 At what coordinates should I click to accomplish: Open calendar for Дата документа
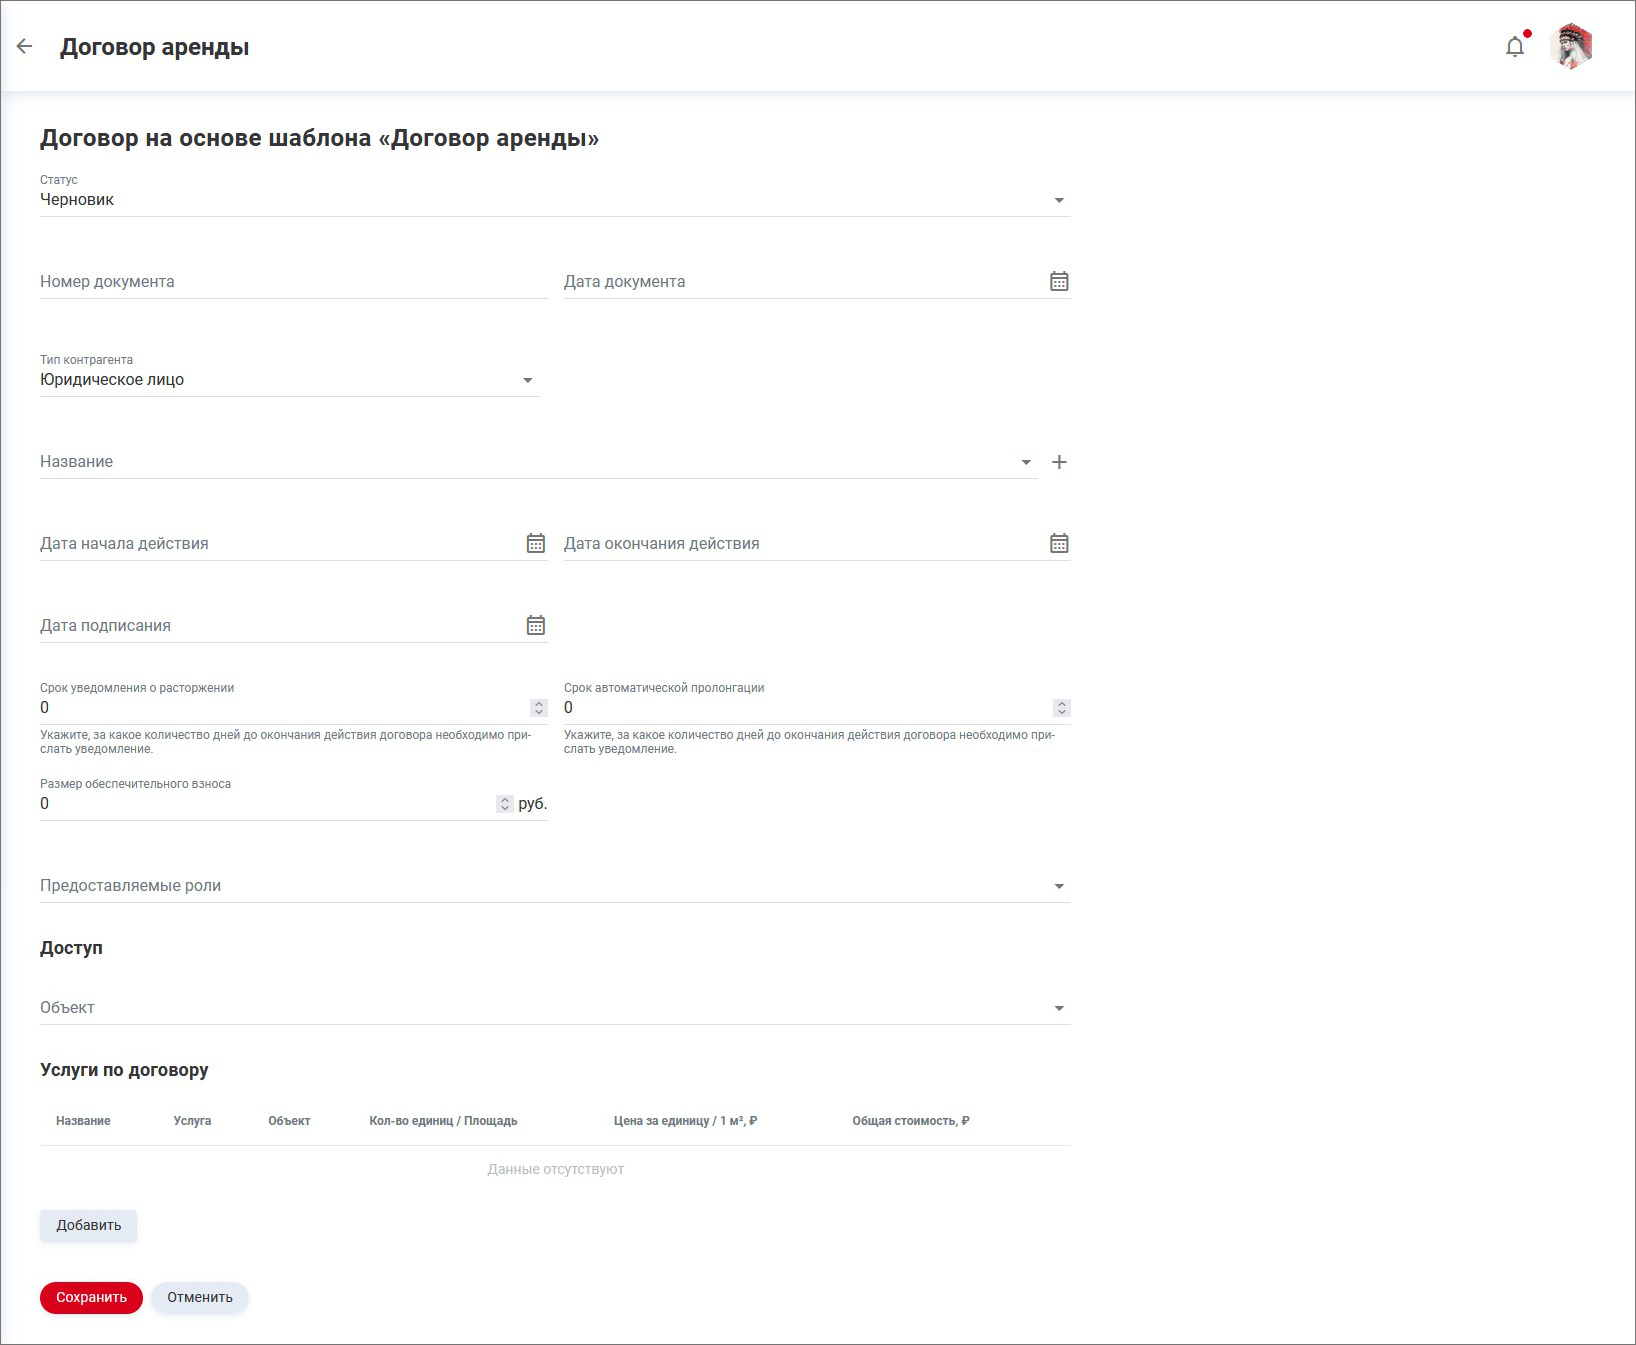coord(1059,282)
